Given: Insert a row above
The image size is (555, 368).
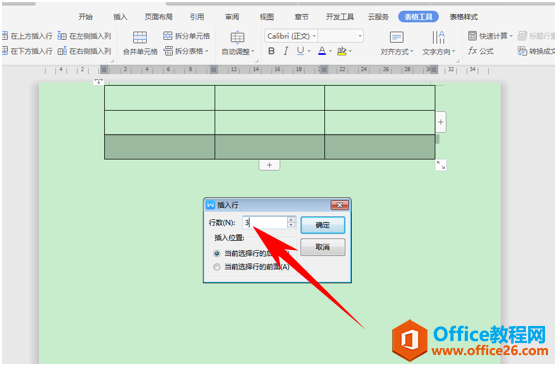Looking at the screenshot, I should click(x=28, y=36).
